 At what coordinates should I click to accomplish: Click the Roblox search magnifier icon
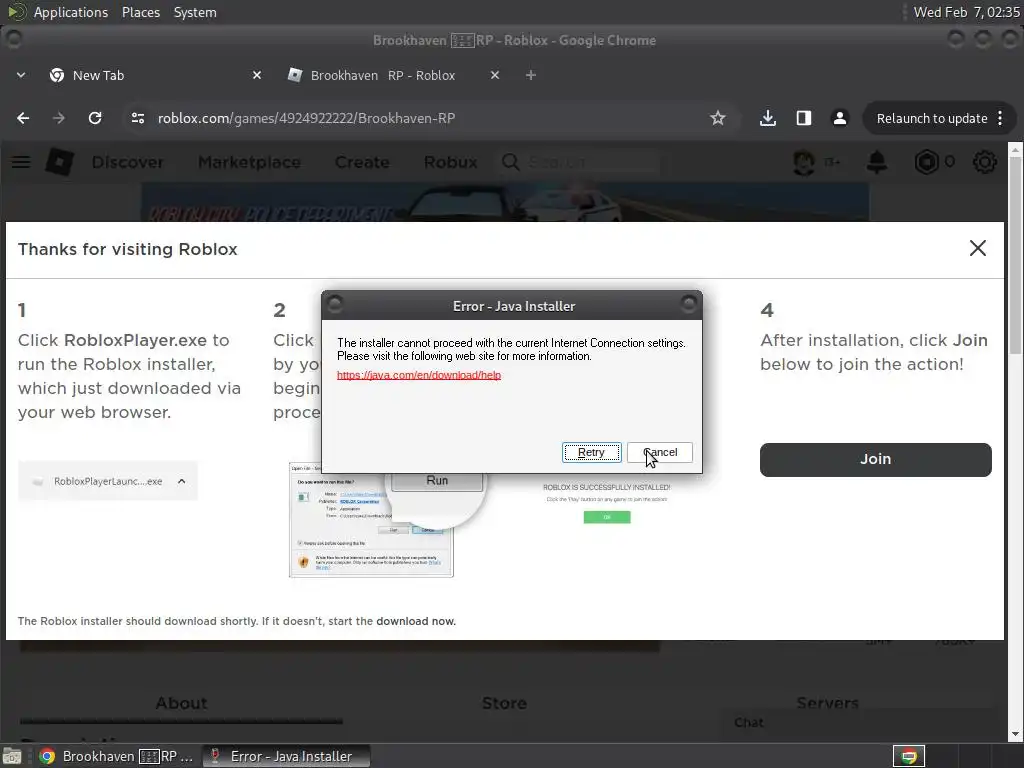coord(511,162)
